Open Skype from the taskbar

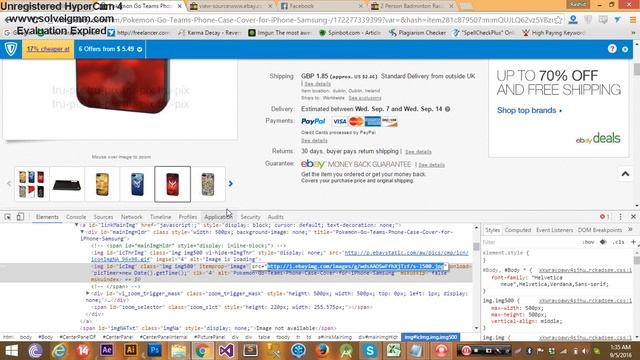coord(369,351)
